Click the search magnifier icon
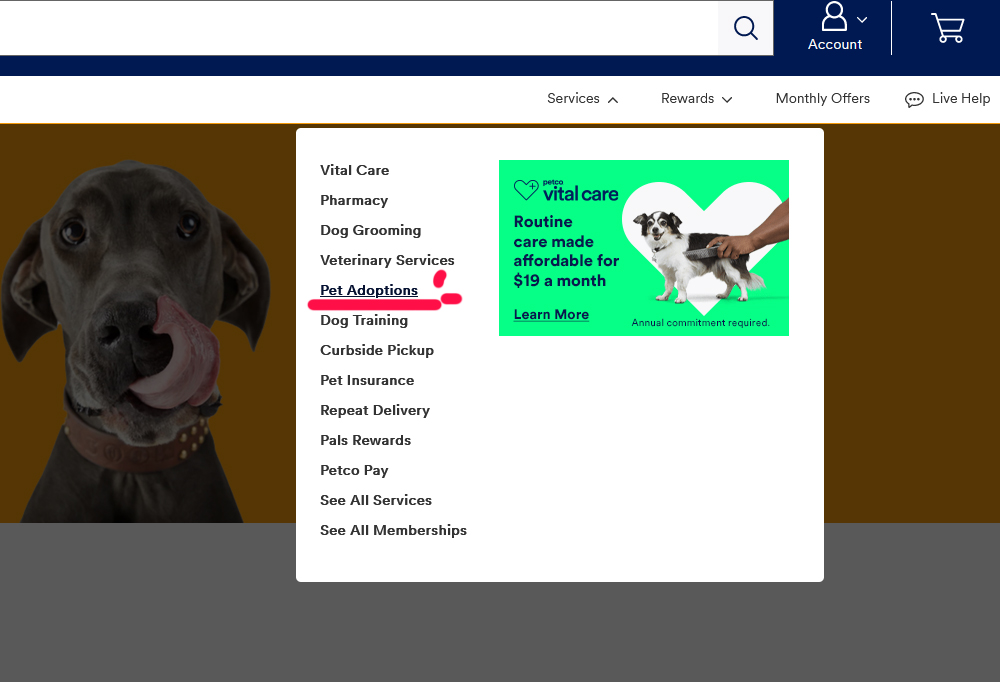 click(746, 28)
